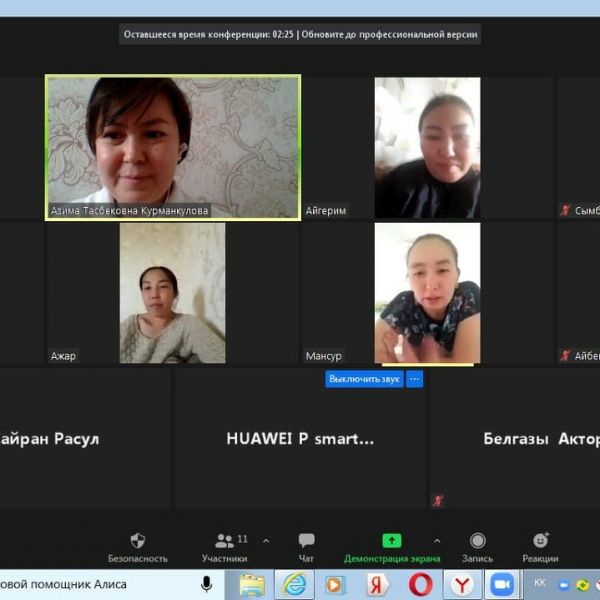
Task: Click the Обновите до профессиональной версии link
Action: (x=392, y=34)
